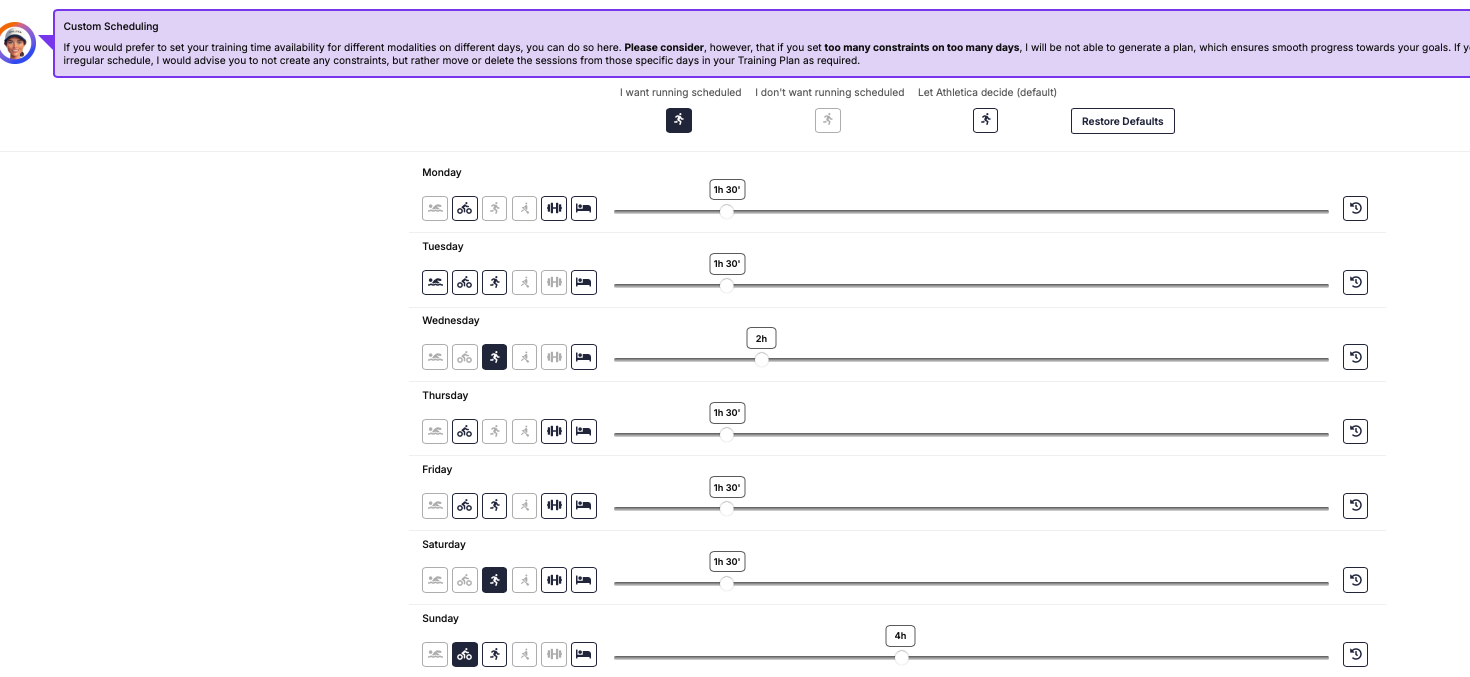Viewport: 1470px width, 677px height.
Task: Toggle the swim icon for Tuesday
Action: 435,282
